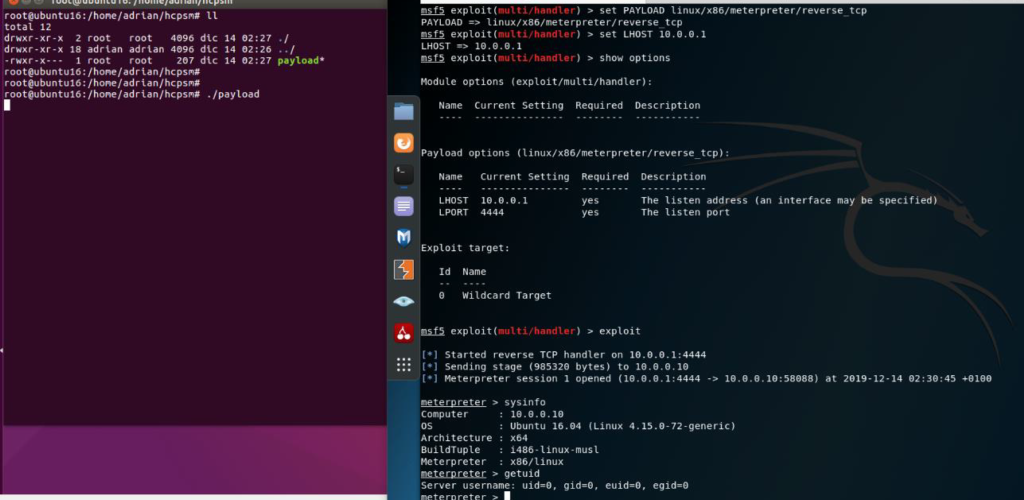
Task: Click 'Computer : 10.0.0.10' line
Action: click(x=492, y=414)
